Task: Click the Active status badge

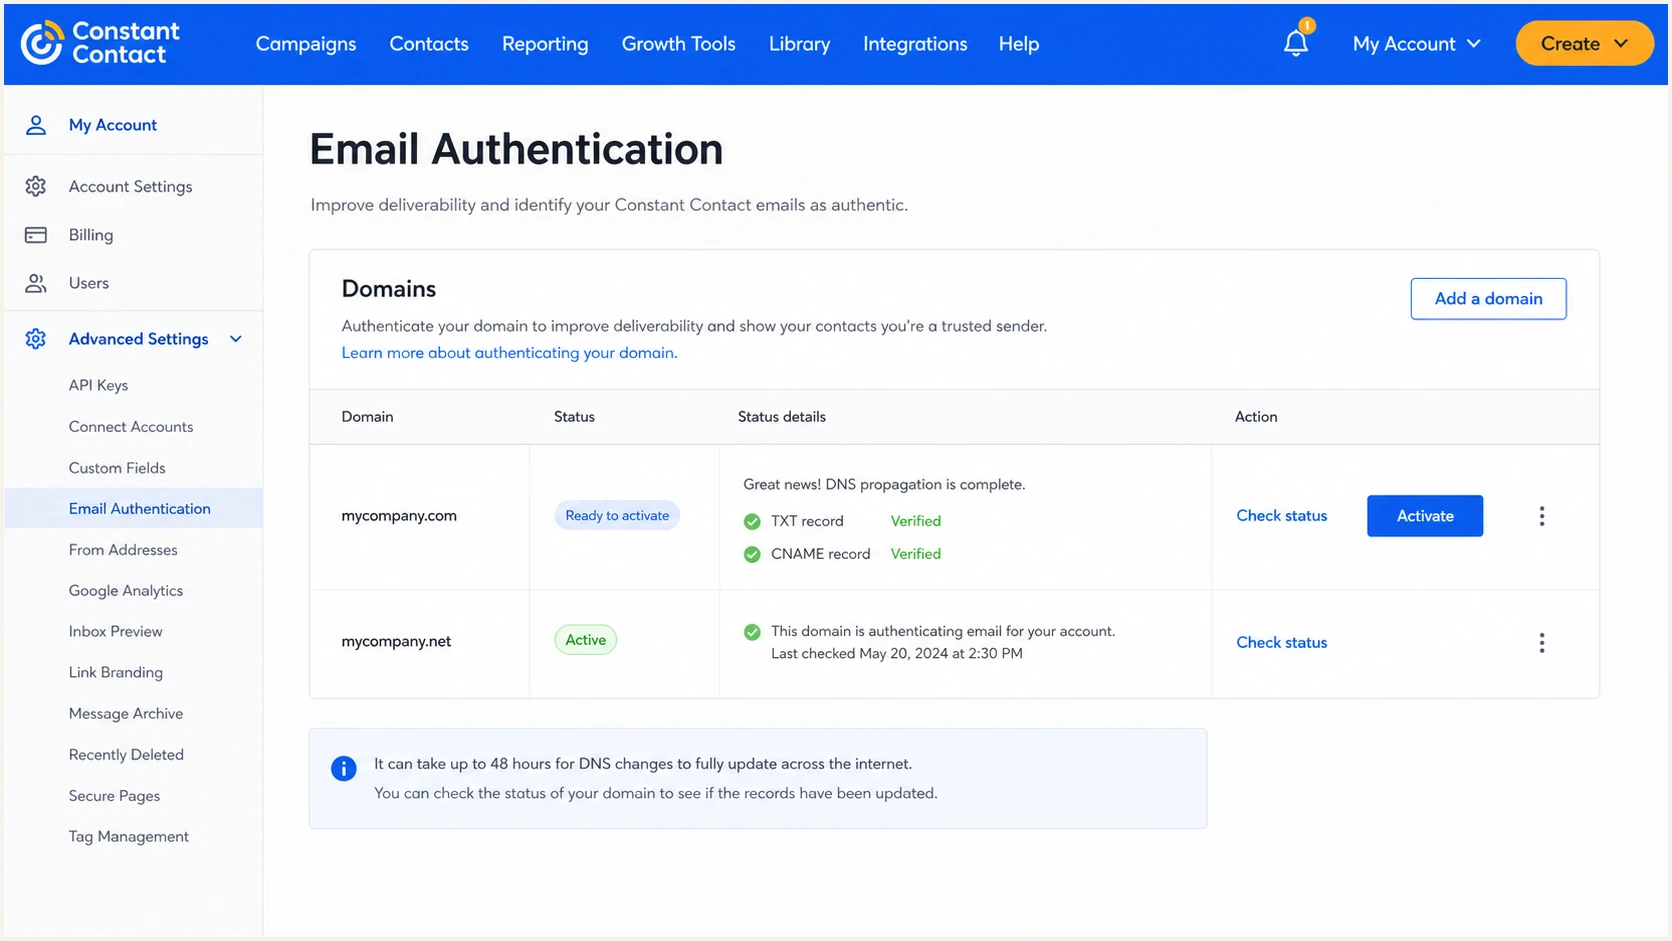Action: 586,640
